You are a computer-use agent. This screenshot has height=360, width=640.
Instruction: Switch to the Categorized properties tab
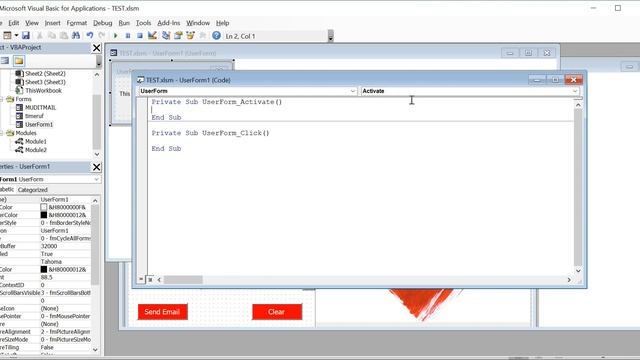(33, 190)
